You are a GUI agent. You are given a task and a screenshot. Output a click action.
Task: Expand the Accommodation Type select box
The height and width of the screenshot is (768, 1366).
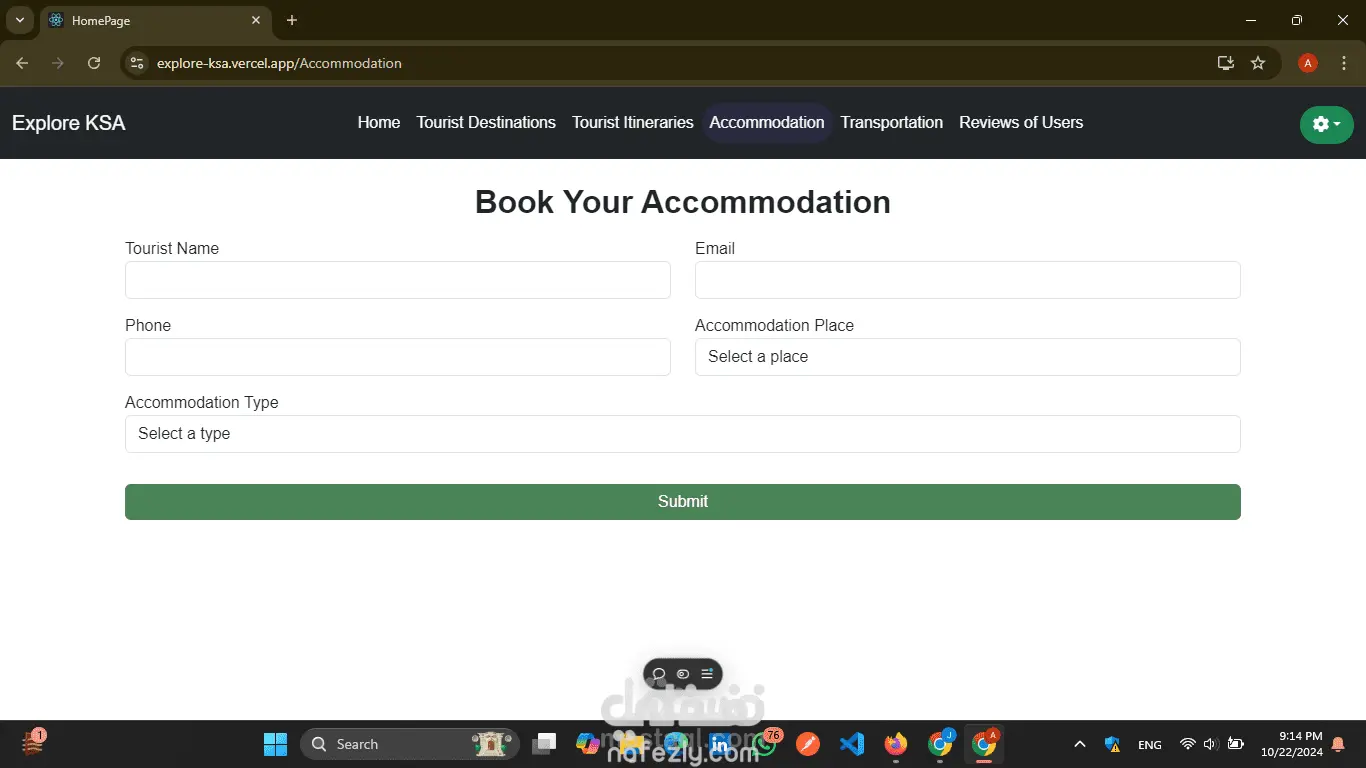(682, 434)
